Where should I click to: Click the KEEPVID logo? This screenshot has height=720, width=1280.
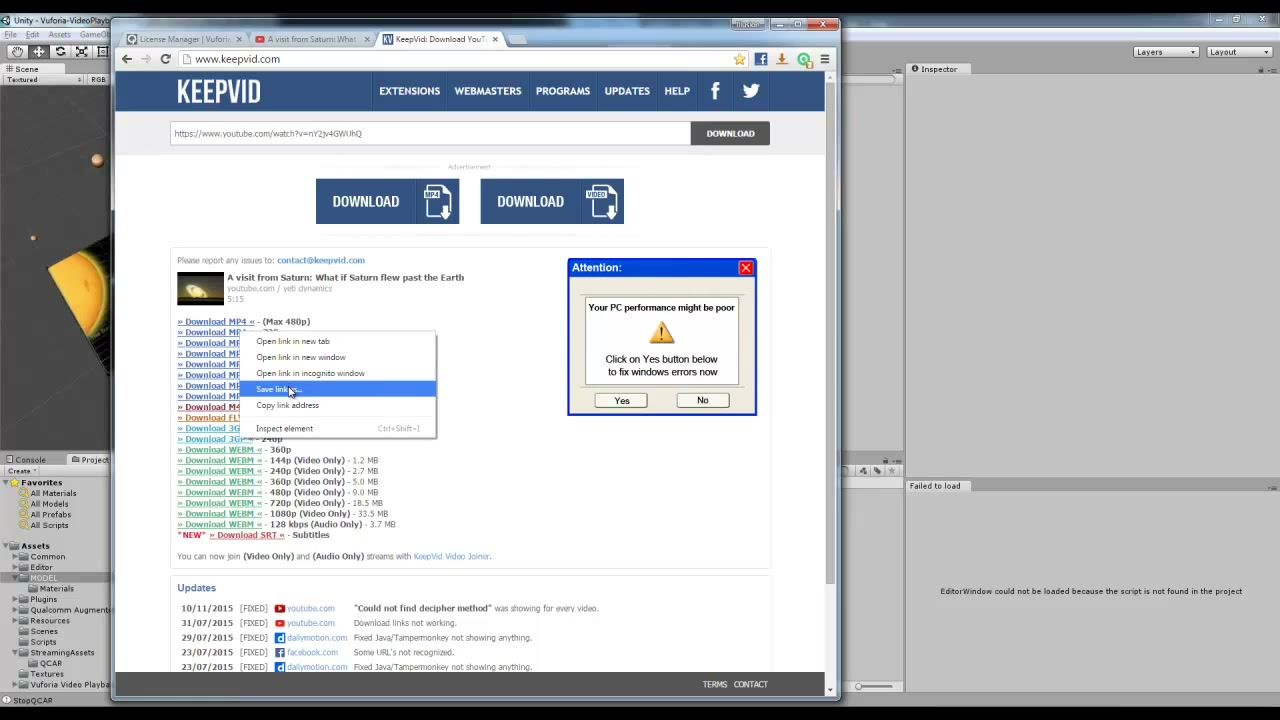(x=219, y=91)
